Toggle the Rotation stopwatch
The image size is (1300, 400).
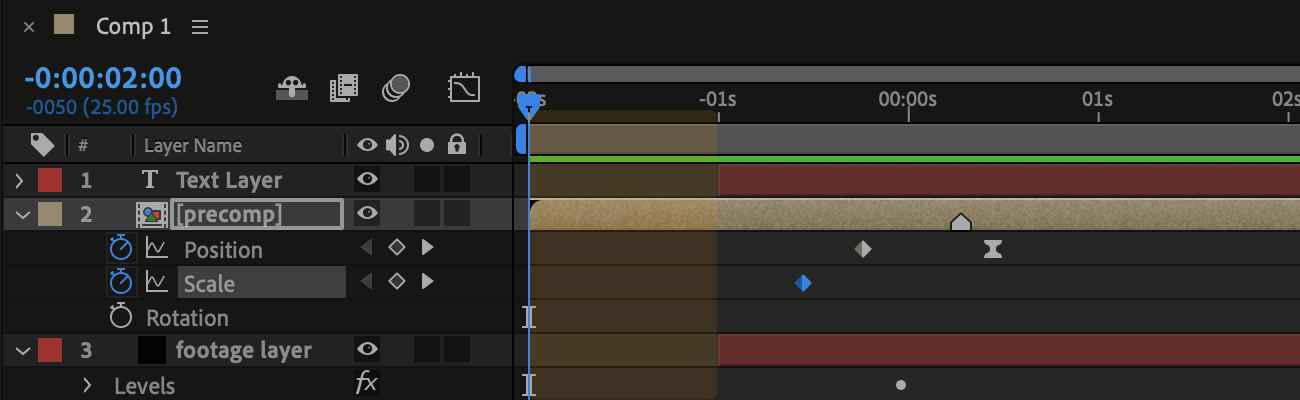[x=121, y=317]
